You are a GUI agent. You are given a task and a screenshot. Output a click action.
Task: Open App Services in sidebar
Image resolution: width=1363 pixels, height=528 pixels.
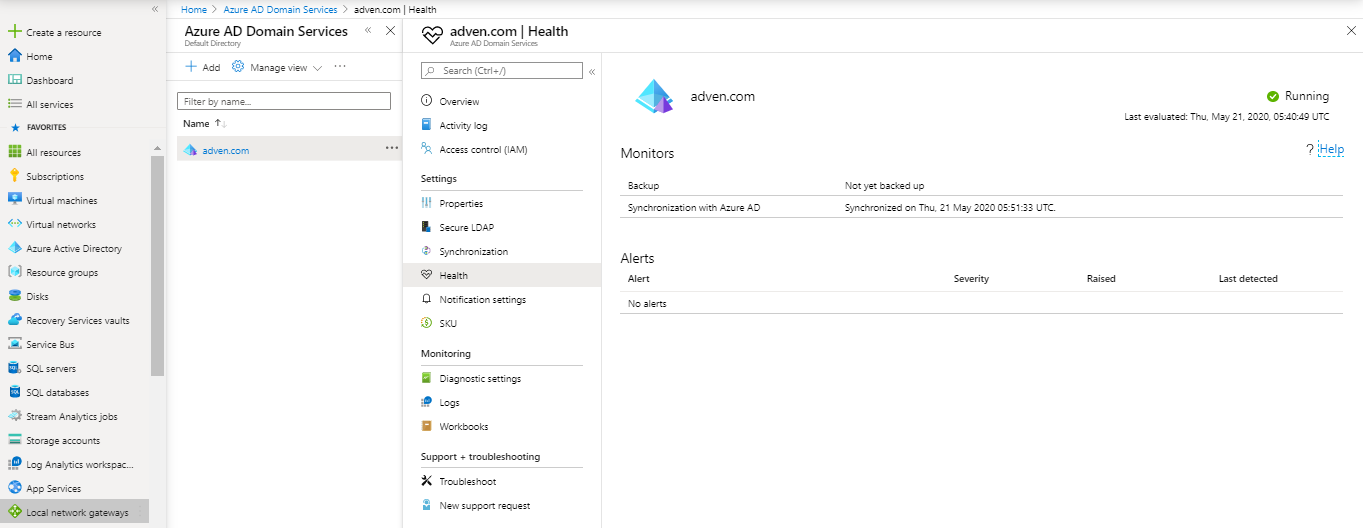[x=53, y=489]
